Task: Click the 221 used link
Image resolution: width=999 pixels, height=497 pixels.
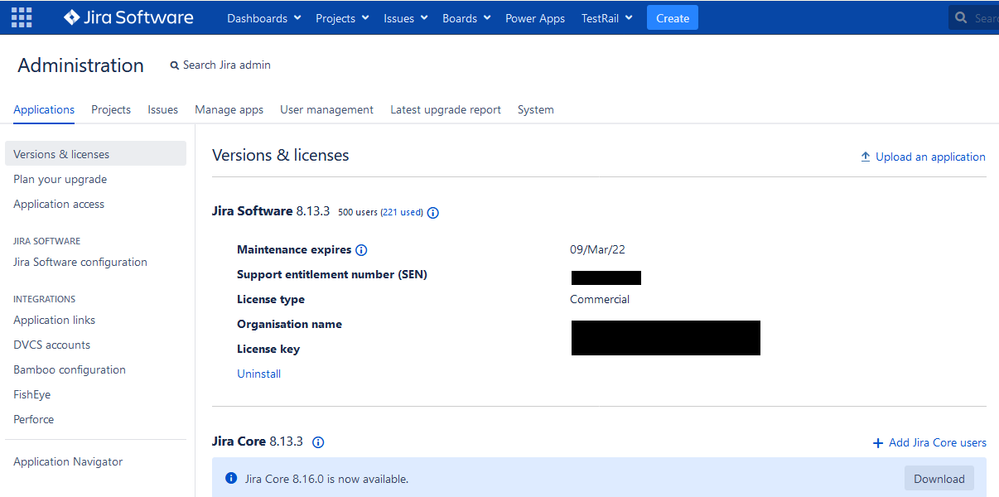Action: pyautogui.click(x=402, y=213)
